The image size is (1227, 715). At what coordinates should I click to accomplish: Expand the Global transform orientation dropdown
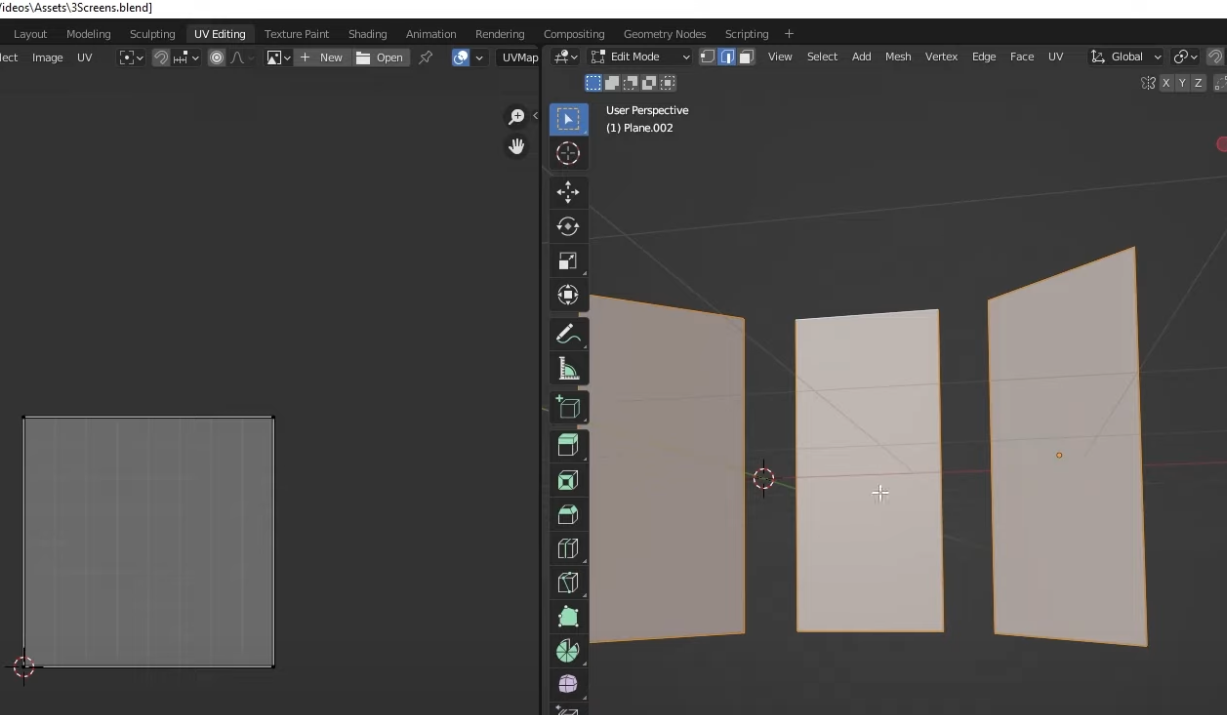(x=1127, y=57)
